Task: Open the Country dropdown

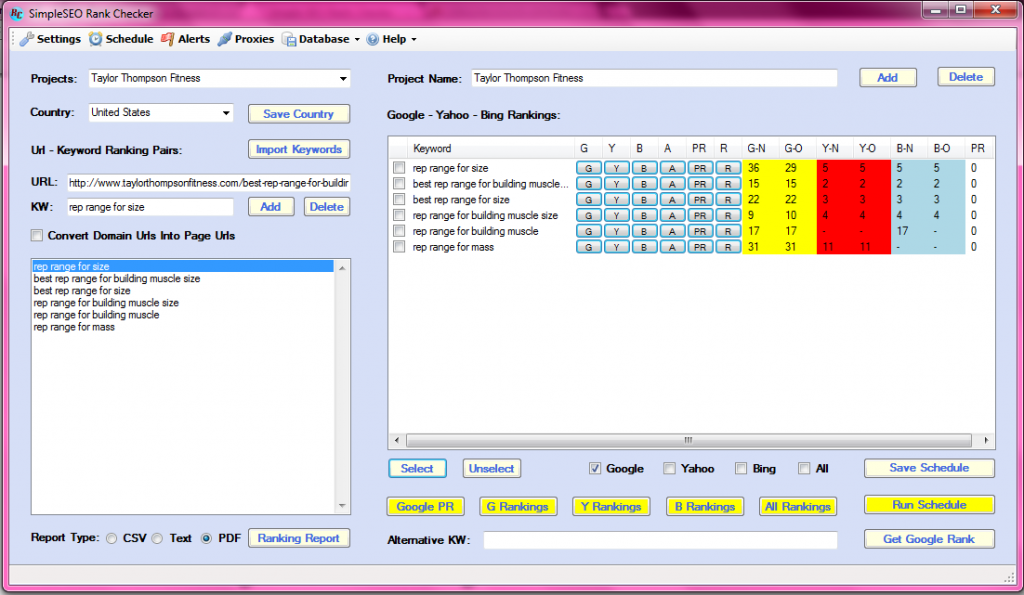Action: [226, 113]
